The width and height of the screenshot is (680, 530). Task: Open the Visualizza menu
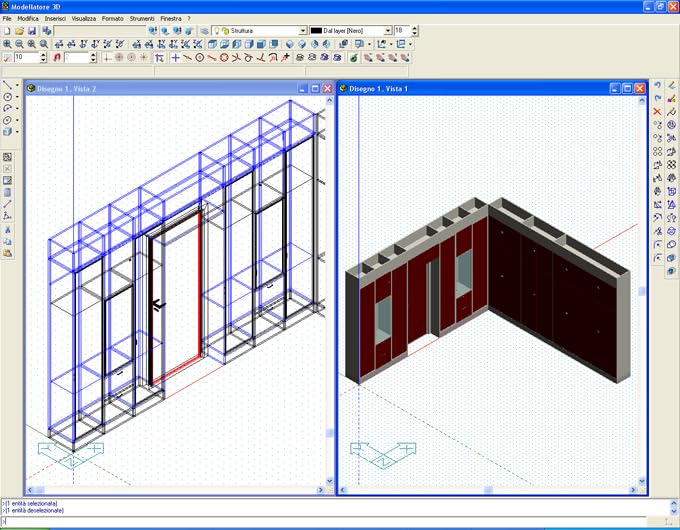coord(84,19)
